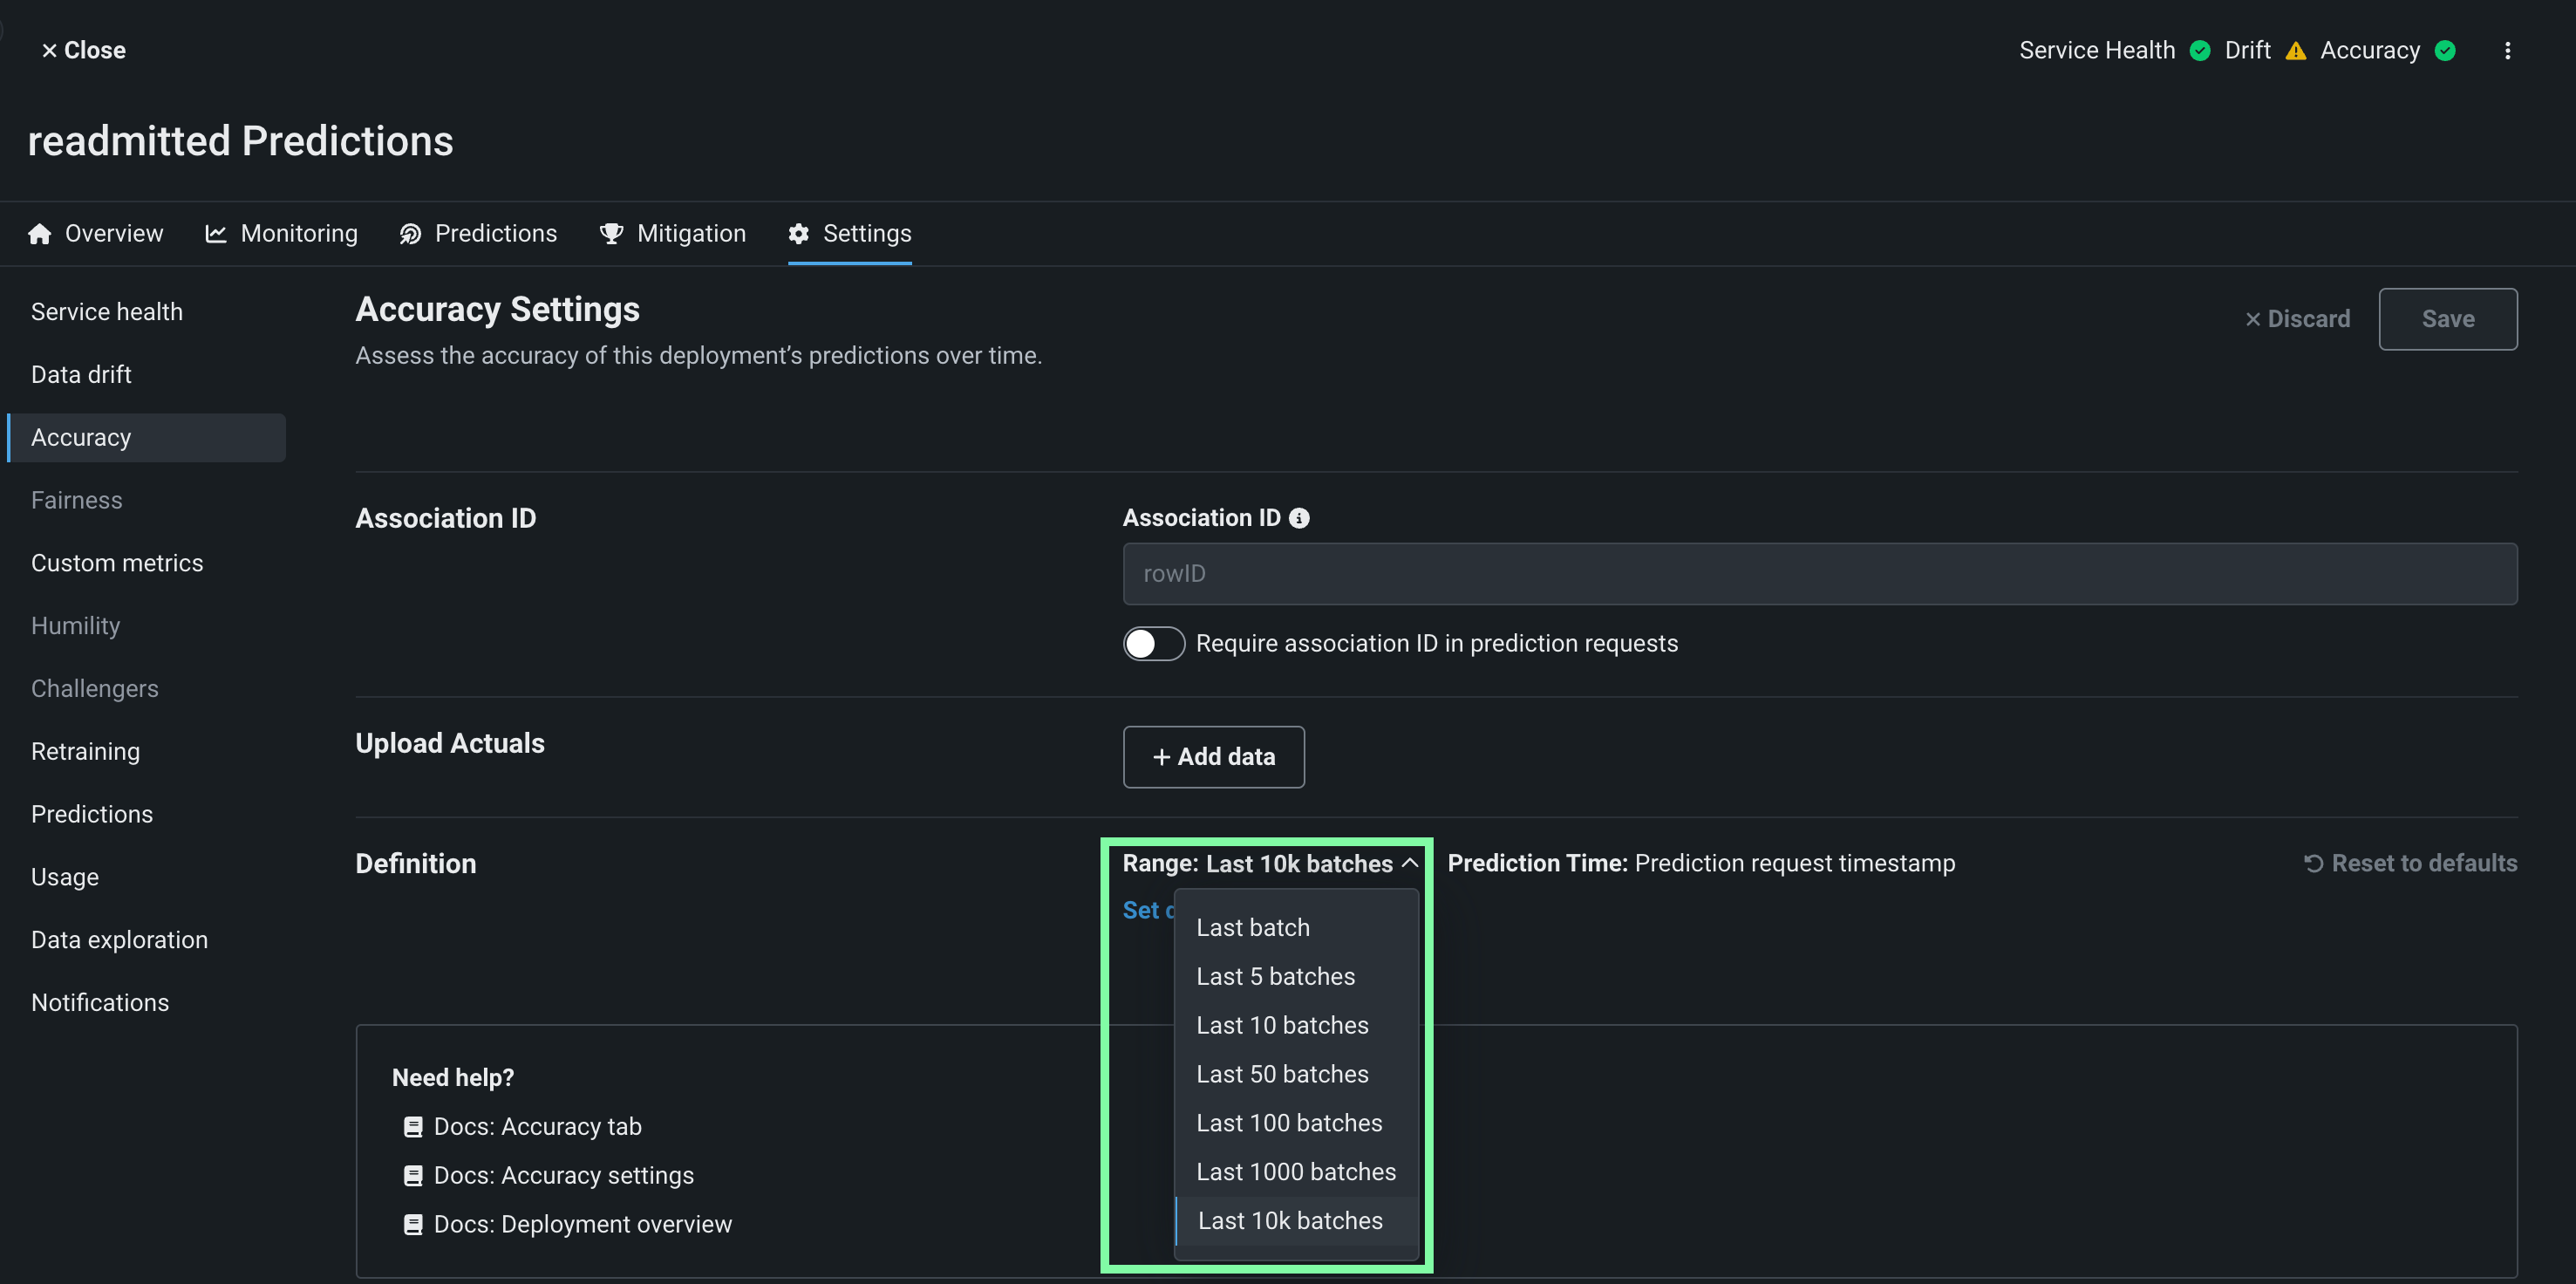2576x1284 pixels.
Task: Open the three-dot kebab menu
Action: [x=2507, y=50]
